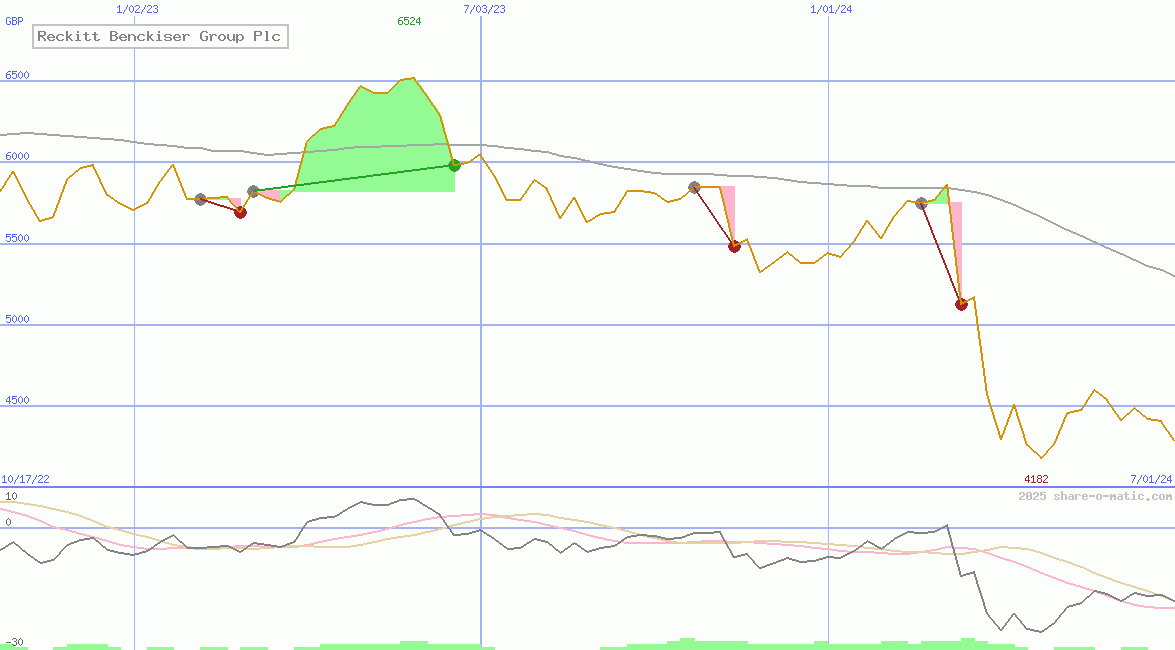Click the 1/02/23 date label
This screenshot has height=650, width=1175.
pos(137,9)
